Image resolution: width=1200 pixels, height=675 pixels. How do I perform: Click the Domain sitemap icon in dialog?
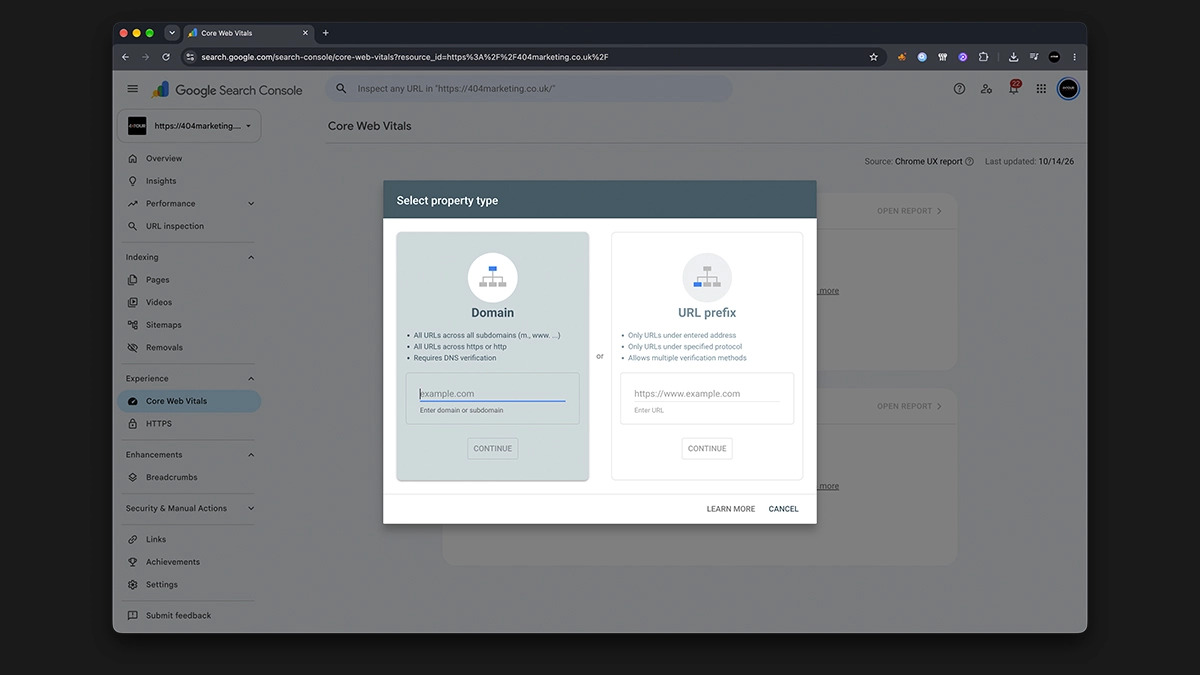[492, 277]
